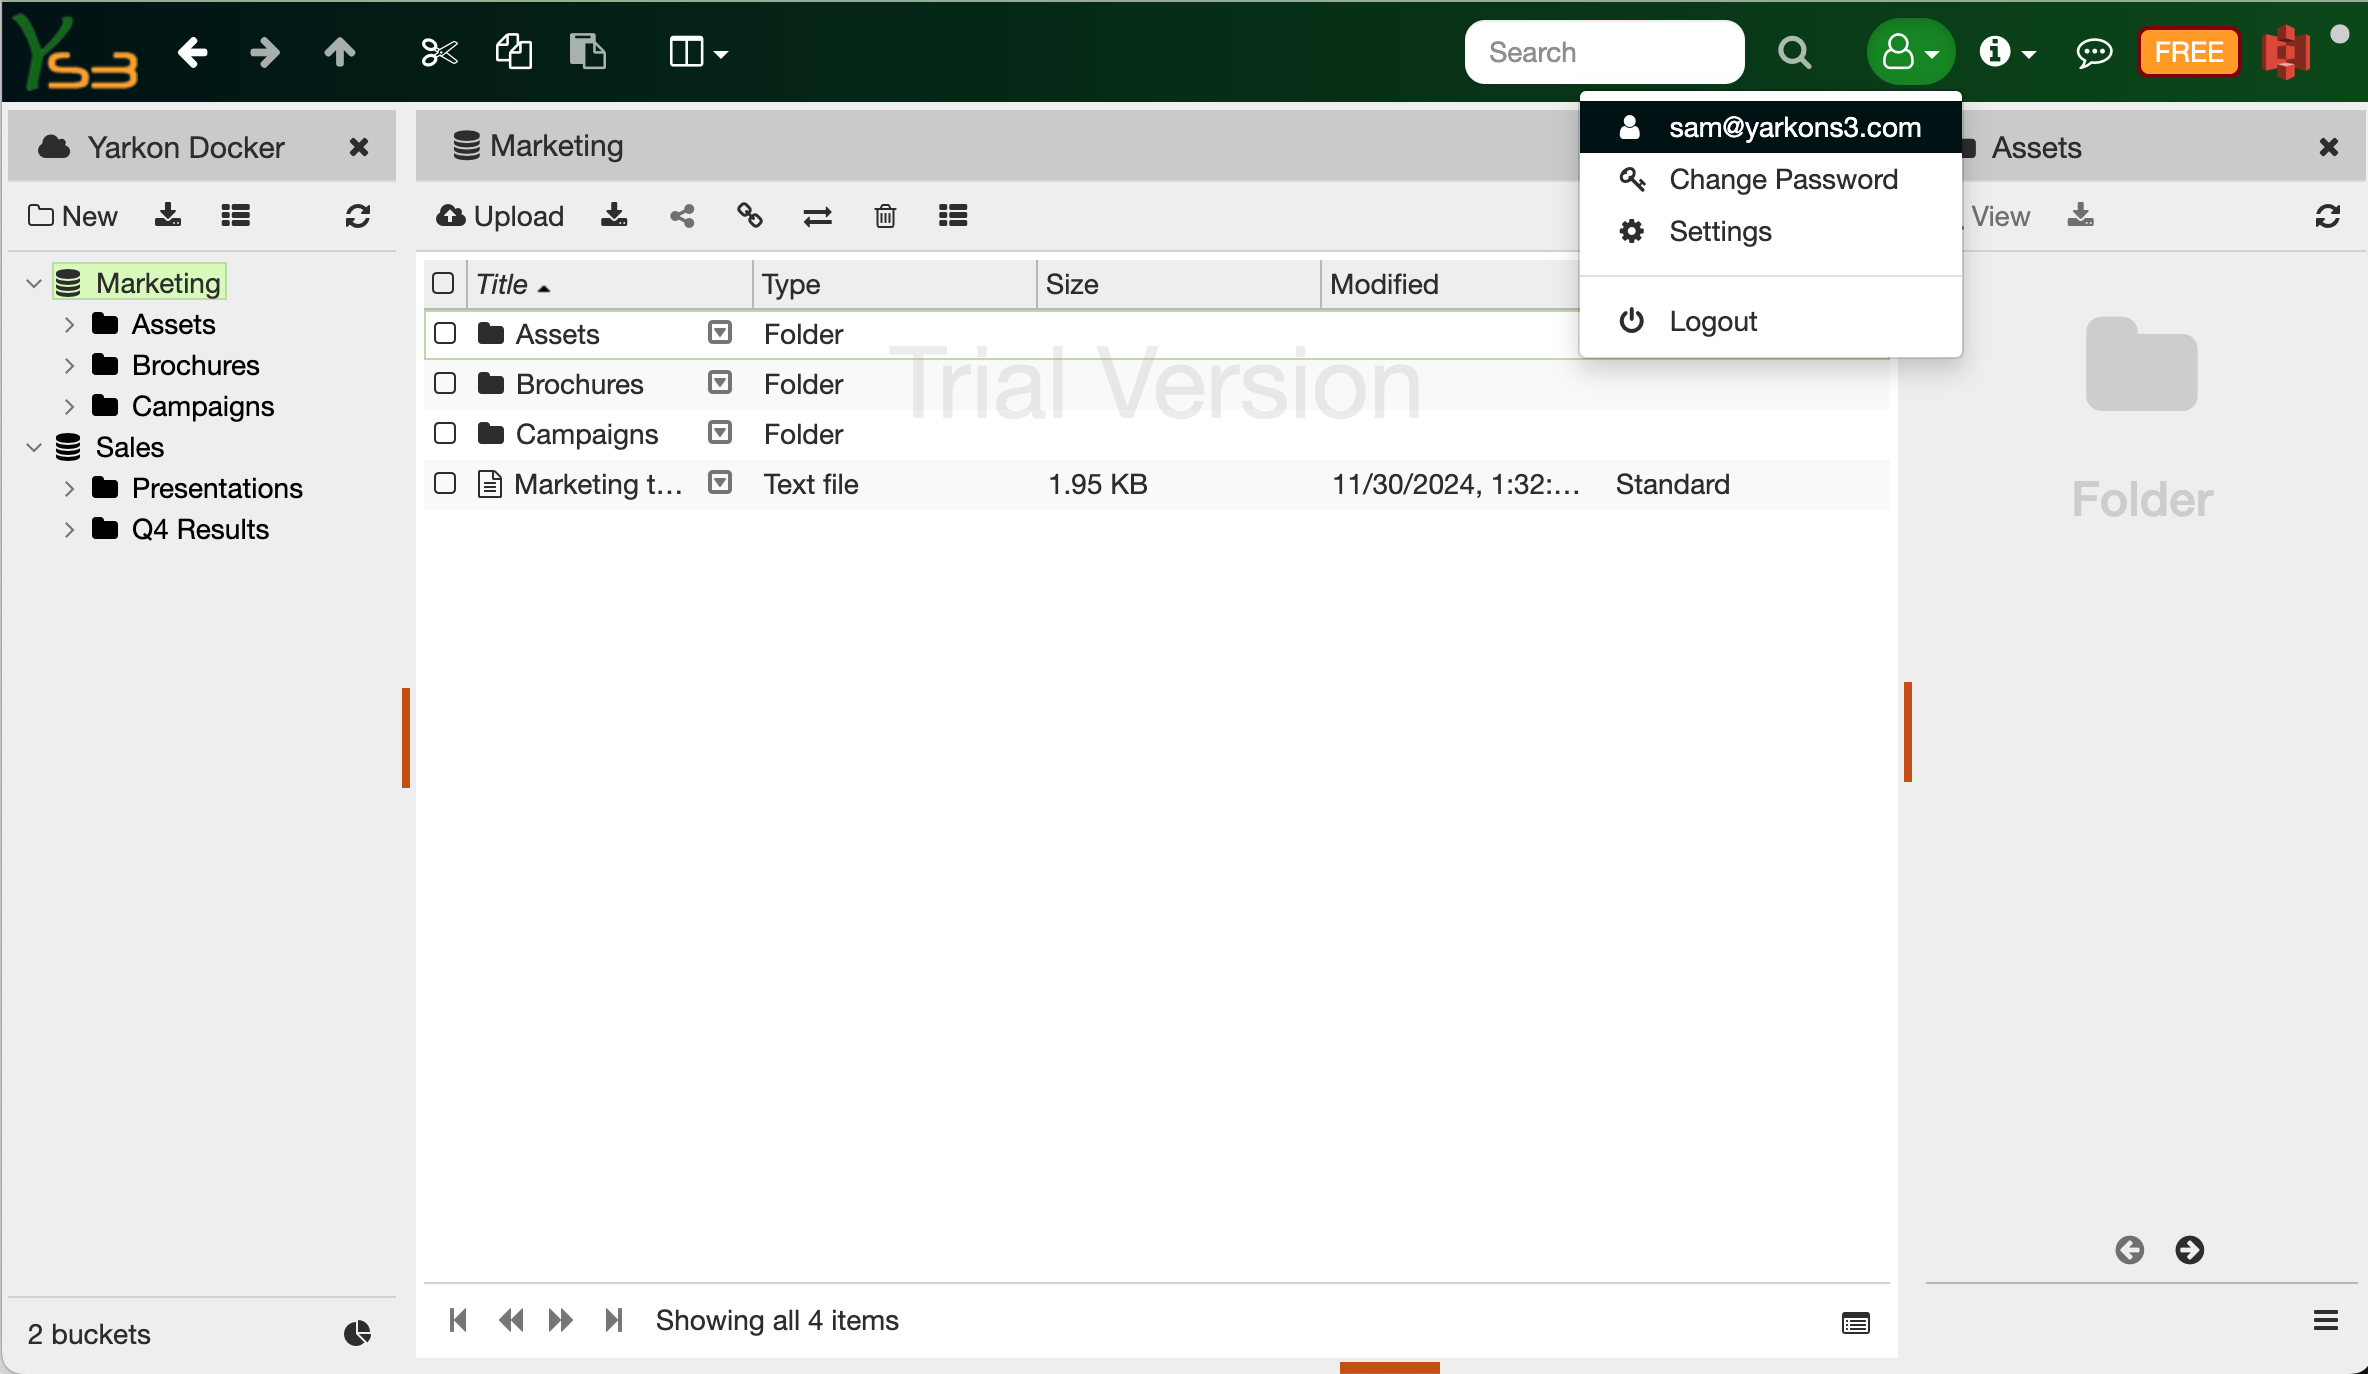Check the Brochures row checkbox
2368x1374 pixels.
(x=445, y=384)
